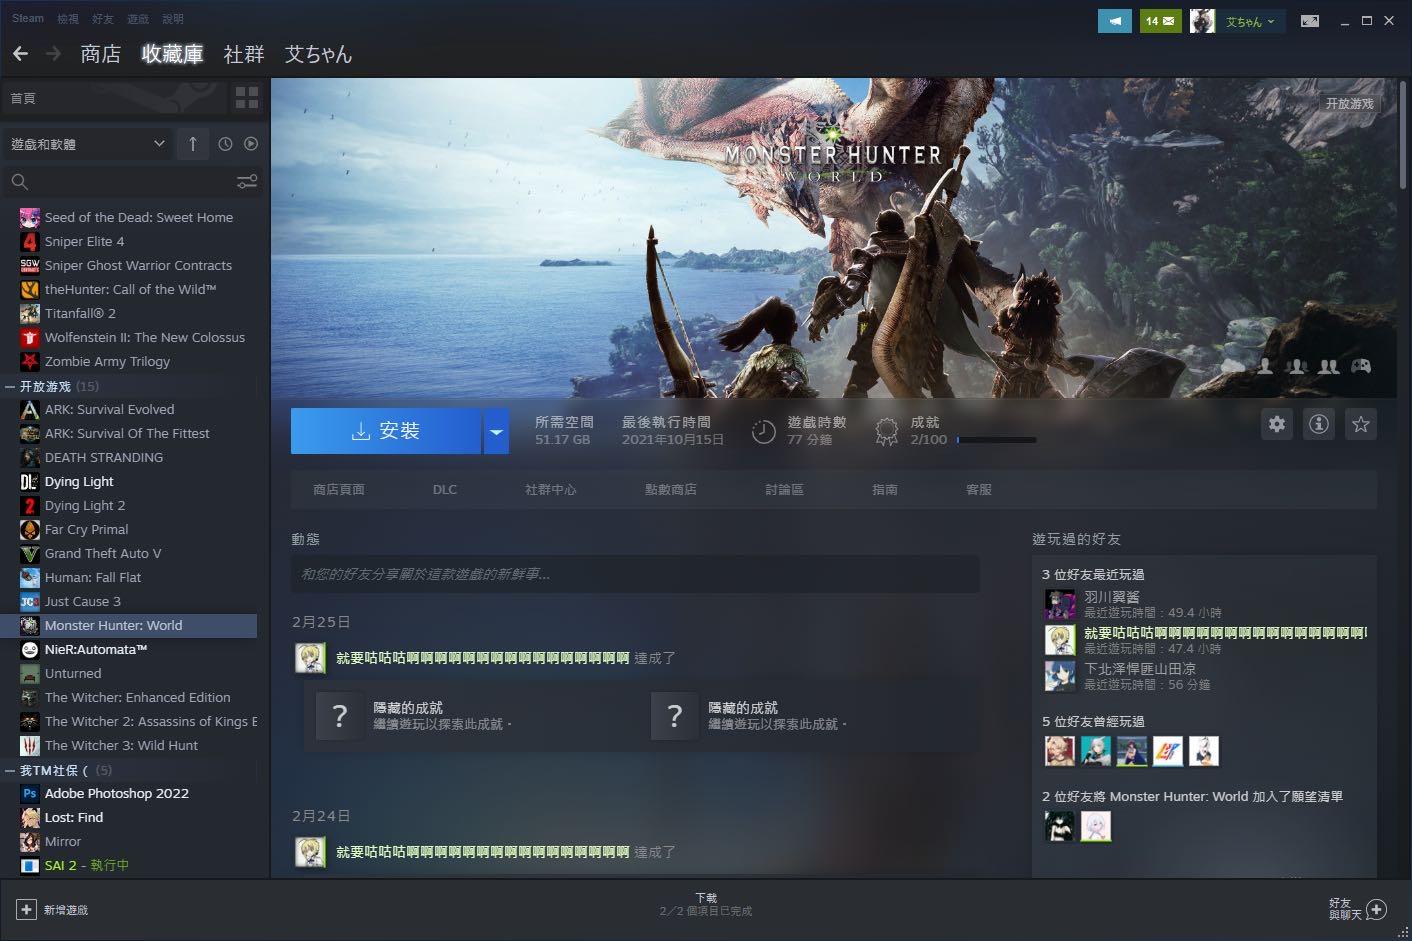Open the 指南 link
Image resolution: width=1412 pixels, height=941 pixels.
tap(885, 490)
